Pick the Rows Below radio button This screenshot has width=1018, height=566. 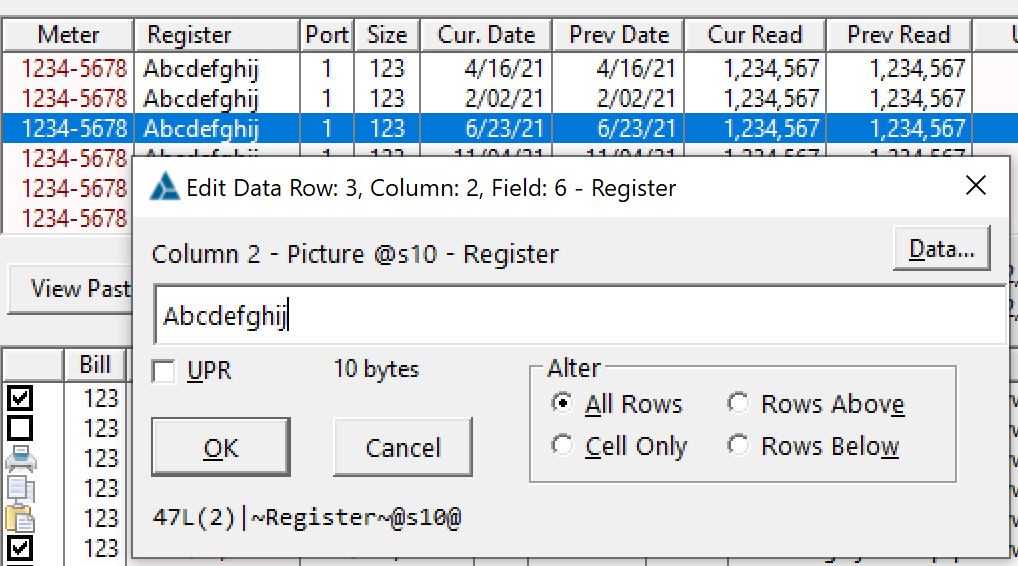click(x=738, y=446)
